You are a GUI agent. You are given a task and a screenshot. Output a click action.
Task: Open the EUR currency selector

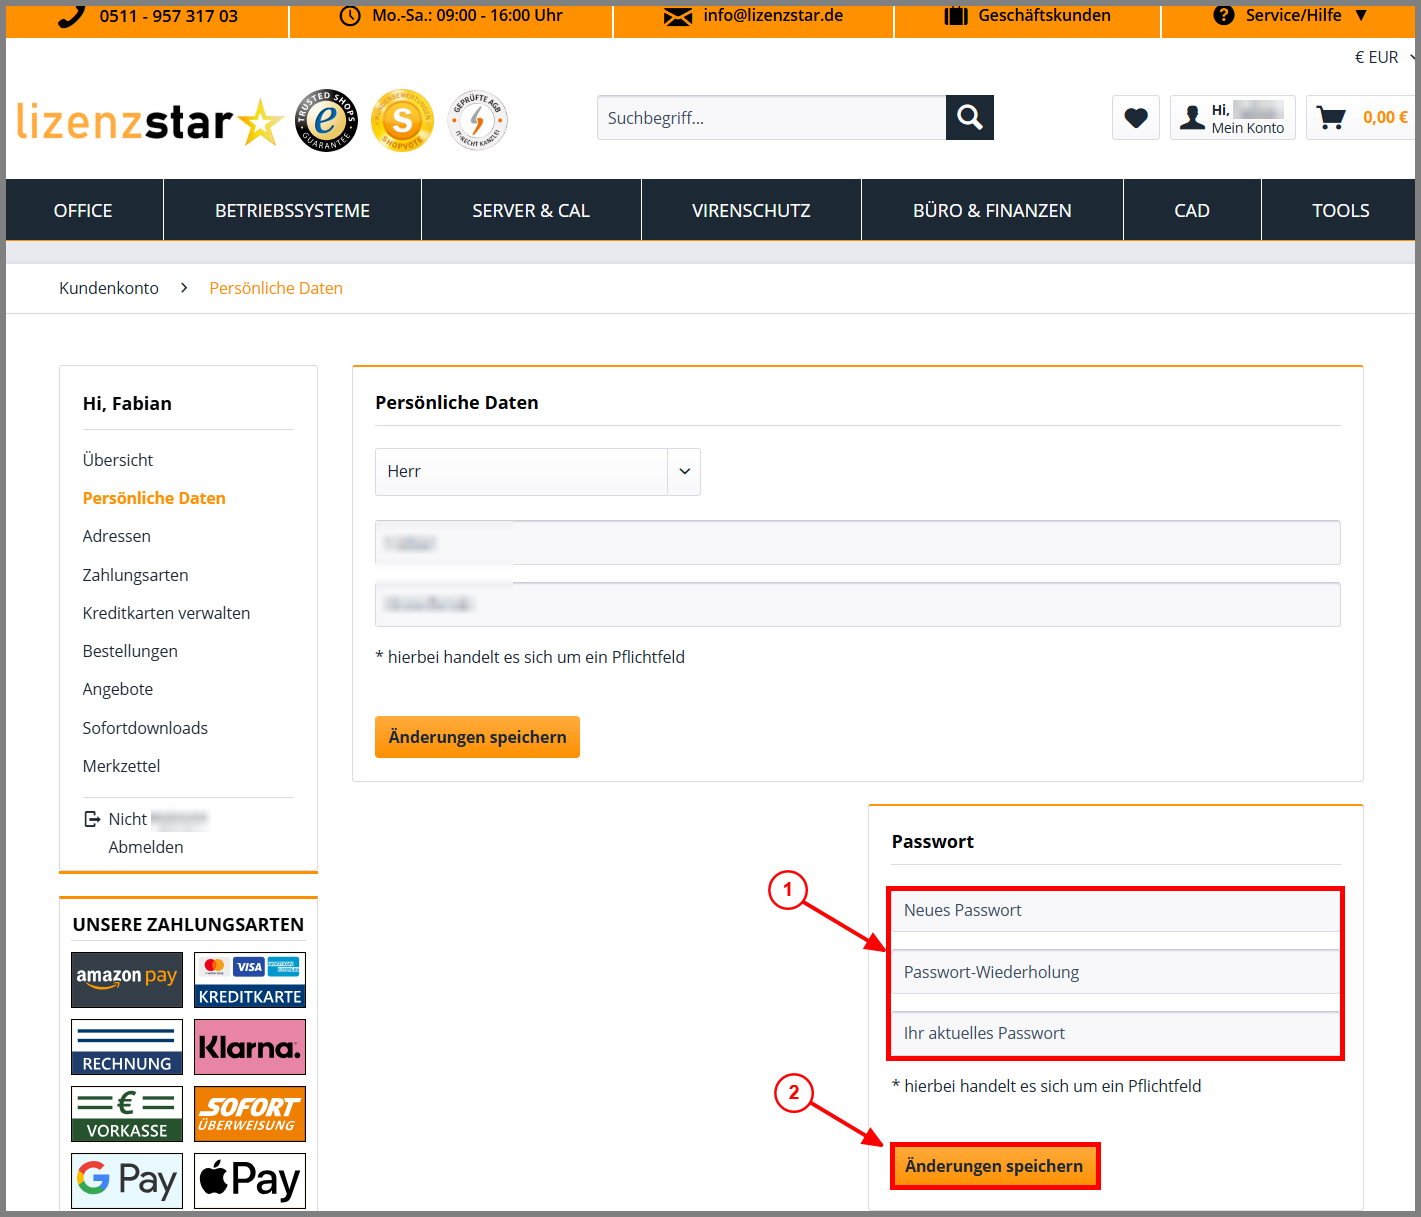point(1384,58)
